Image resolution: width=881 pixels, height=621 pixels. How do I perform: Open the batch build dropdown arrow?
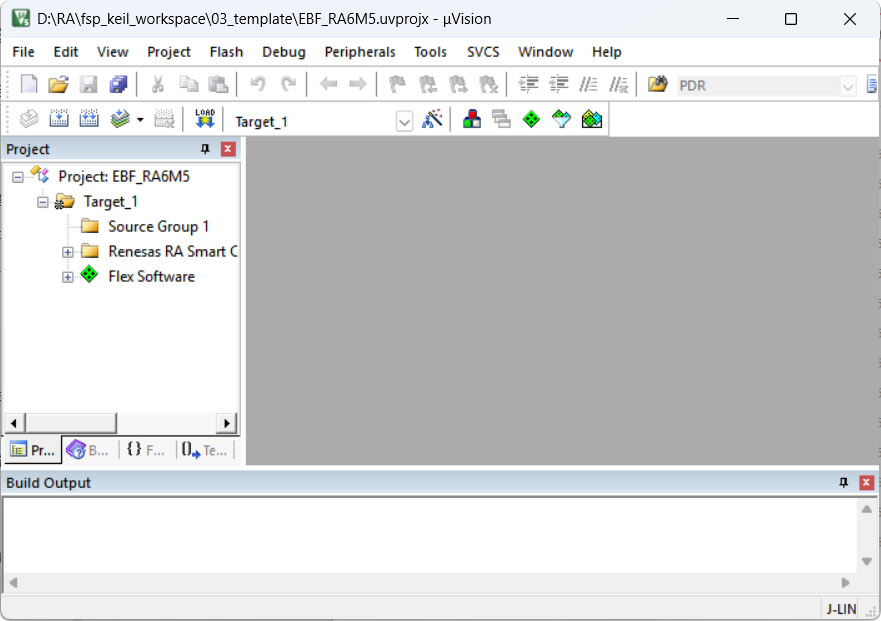click(x=140, y=120)
